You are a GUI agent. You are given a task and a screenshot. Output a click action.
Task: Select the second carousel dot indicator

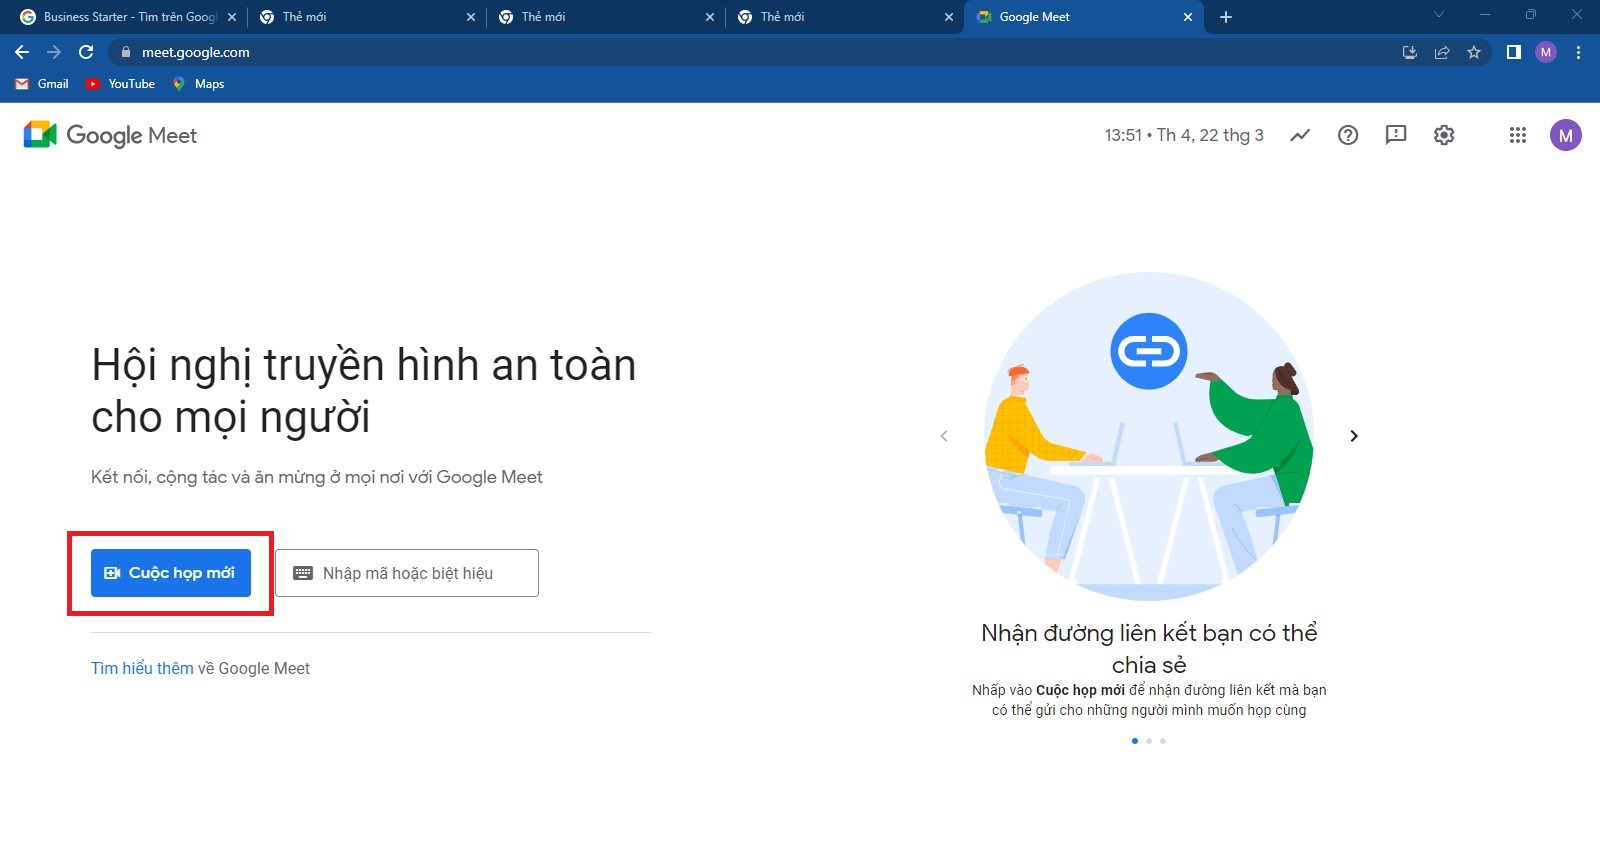tap(1149, 741)
